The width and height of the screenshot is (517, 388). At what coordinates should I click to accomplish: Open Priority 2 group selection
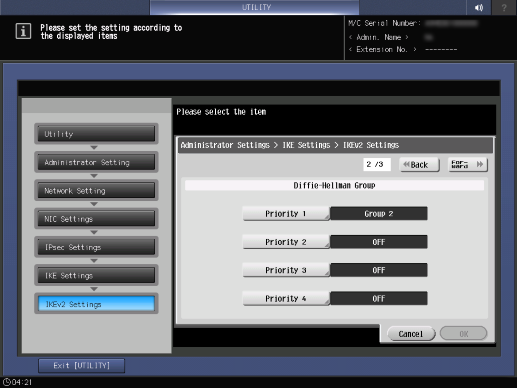click(x=286, y=242)
